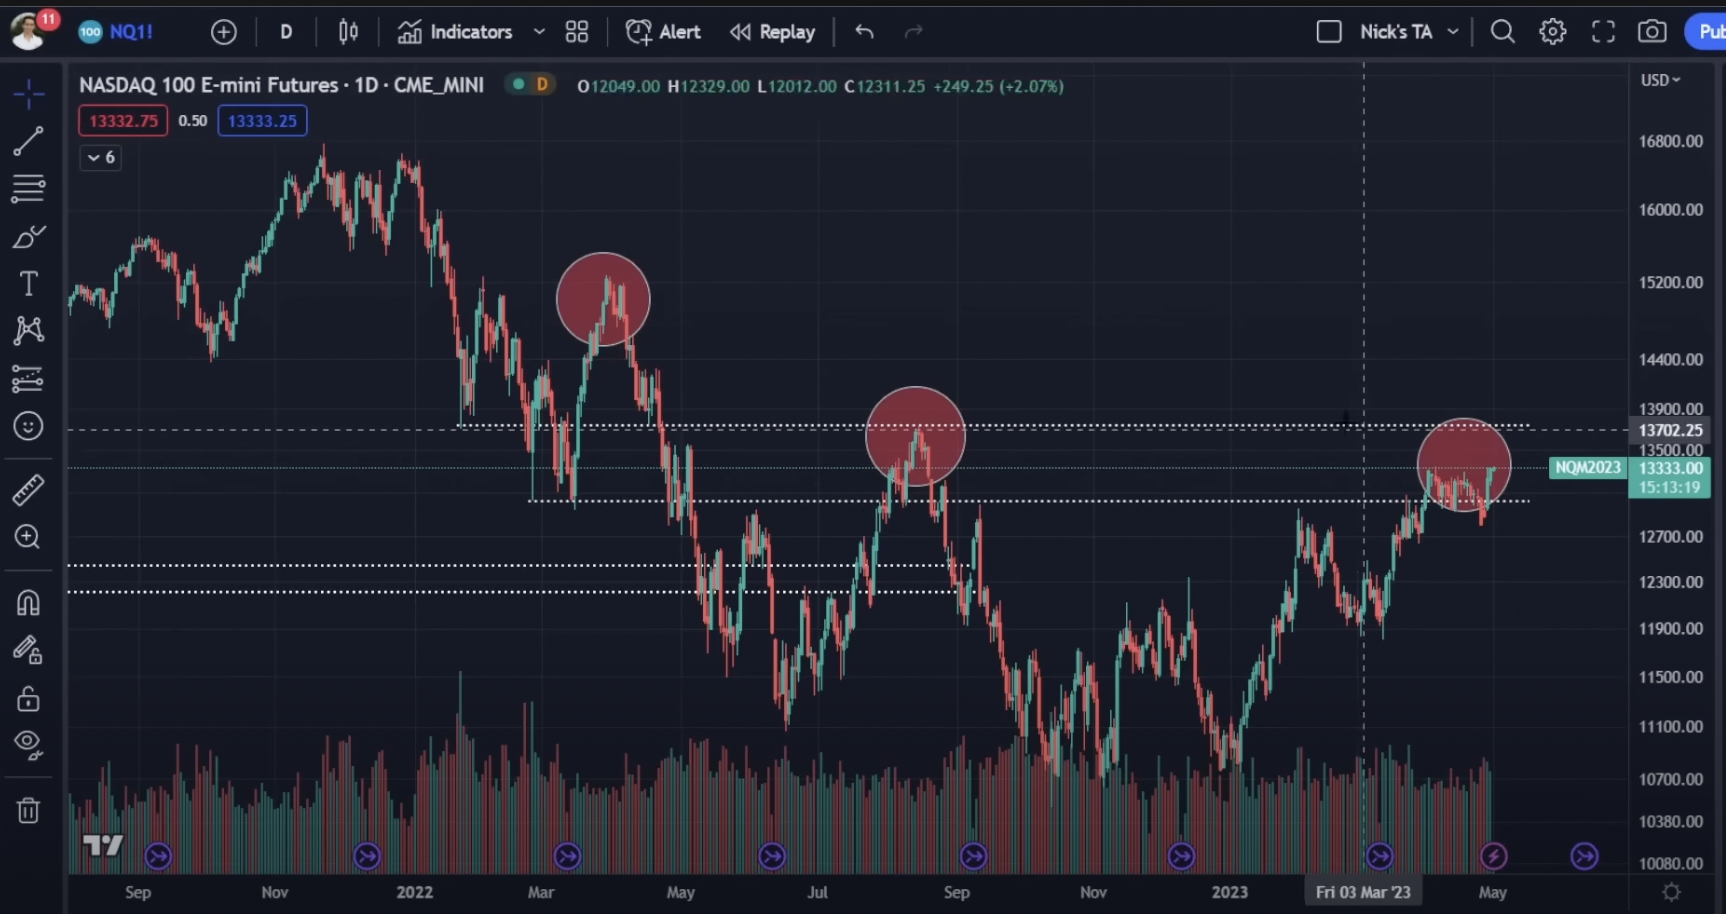
Task: Open the emoji icons tool
Action: [x=28, y=426]
